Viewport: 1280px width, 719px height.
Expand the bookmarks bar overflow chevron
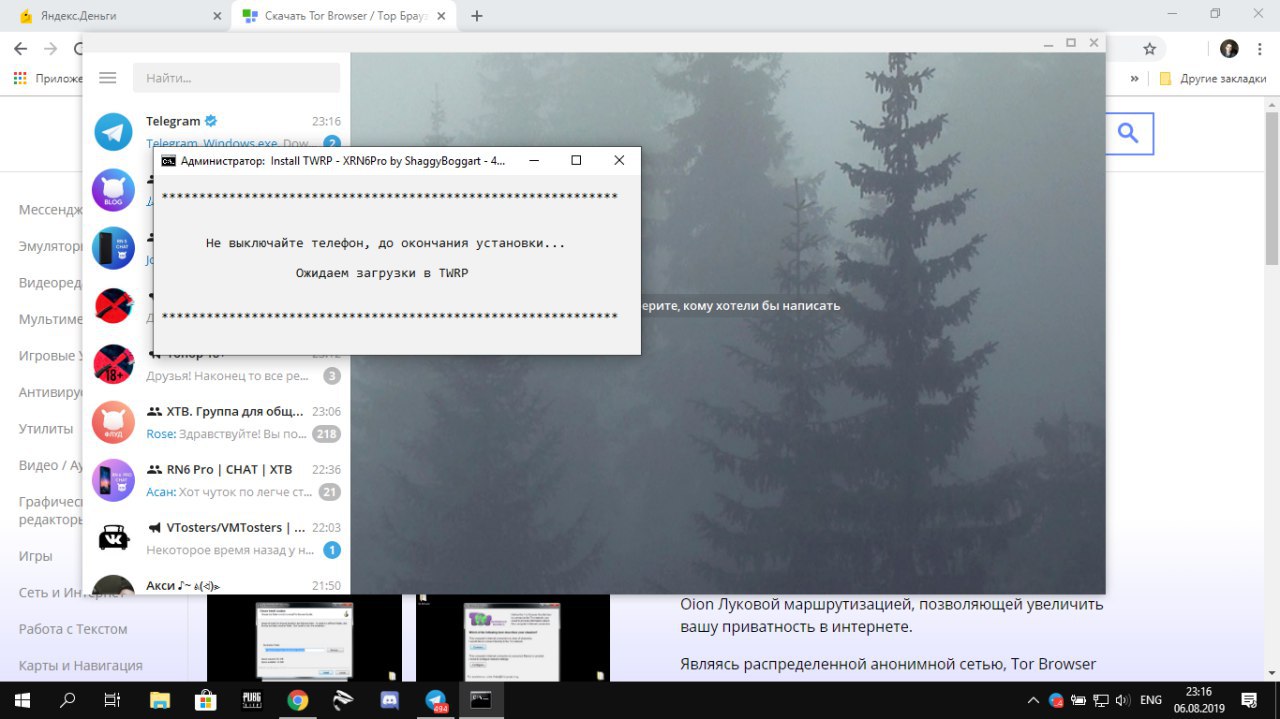coord(1135,78)
